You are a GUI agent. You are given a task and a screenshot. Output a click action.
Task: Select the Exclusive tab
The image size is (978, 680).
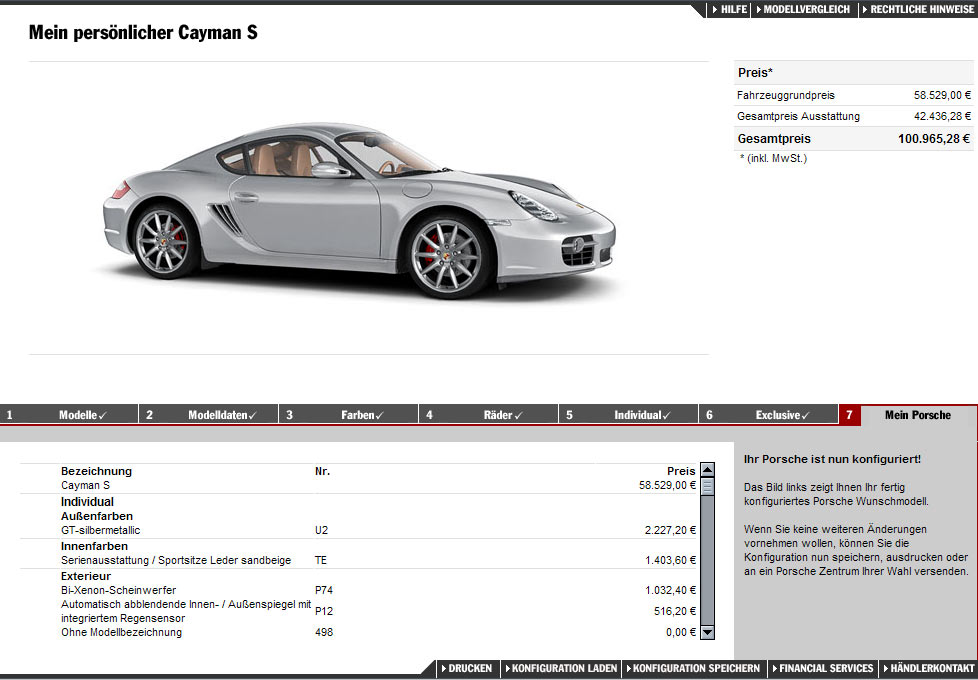tap(768, 415)
